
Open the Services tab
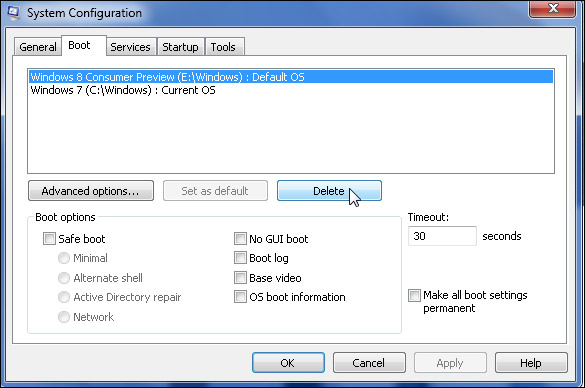pos(130,47)
